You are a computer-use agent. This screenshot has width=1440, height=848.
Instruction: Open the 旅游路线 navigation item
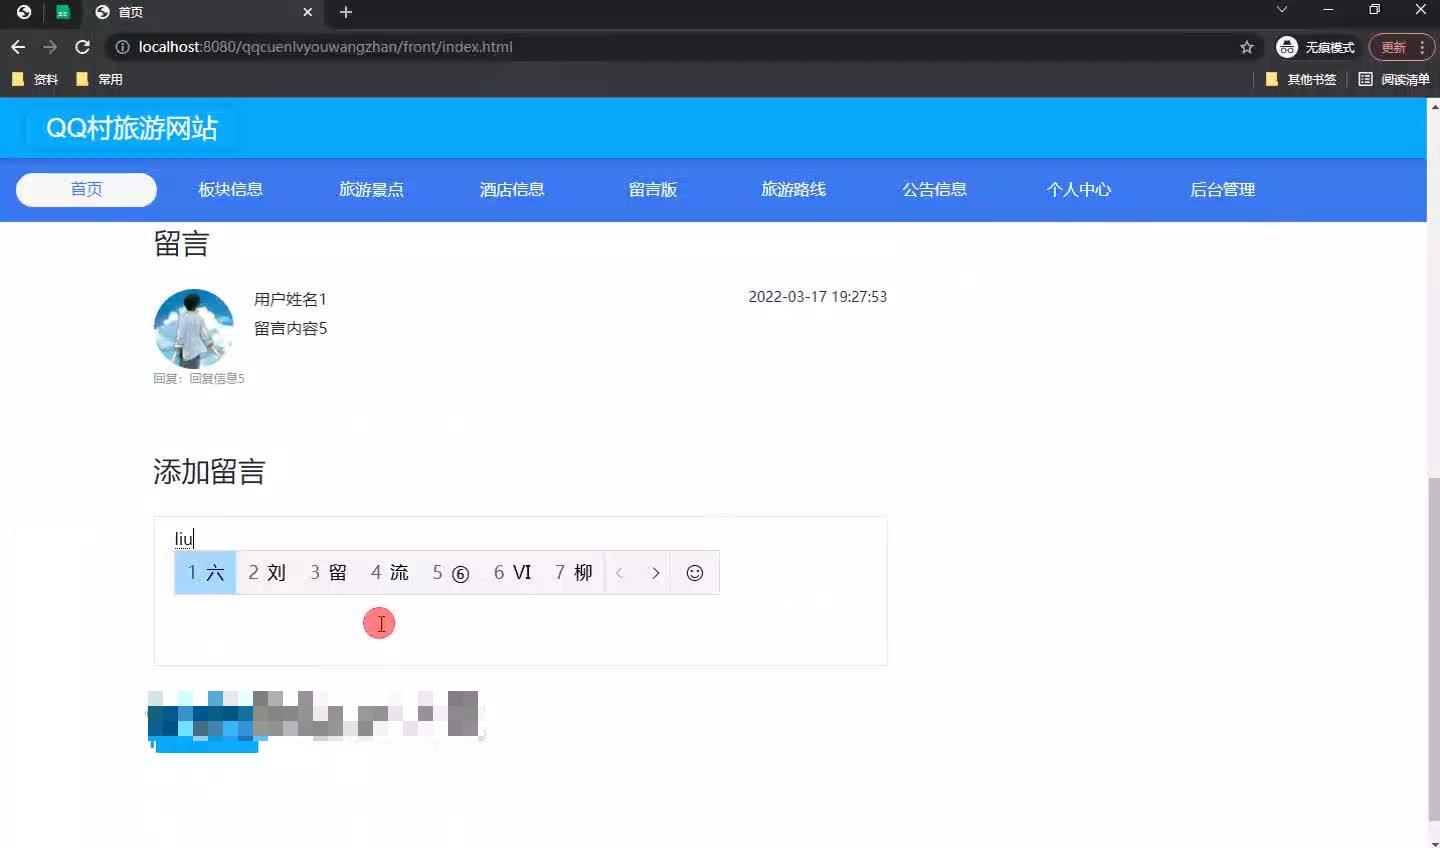pyautogui.click(x=794, y=189)
